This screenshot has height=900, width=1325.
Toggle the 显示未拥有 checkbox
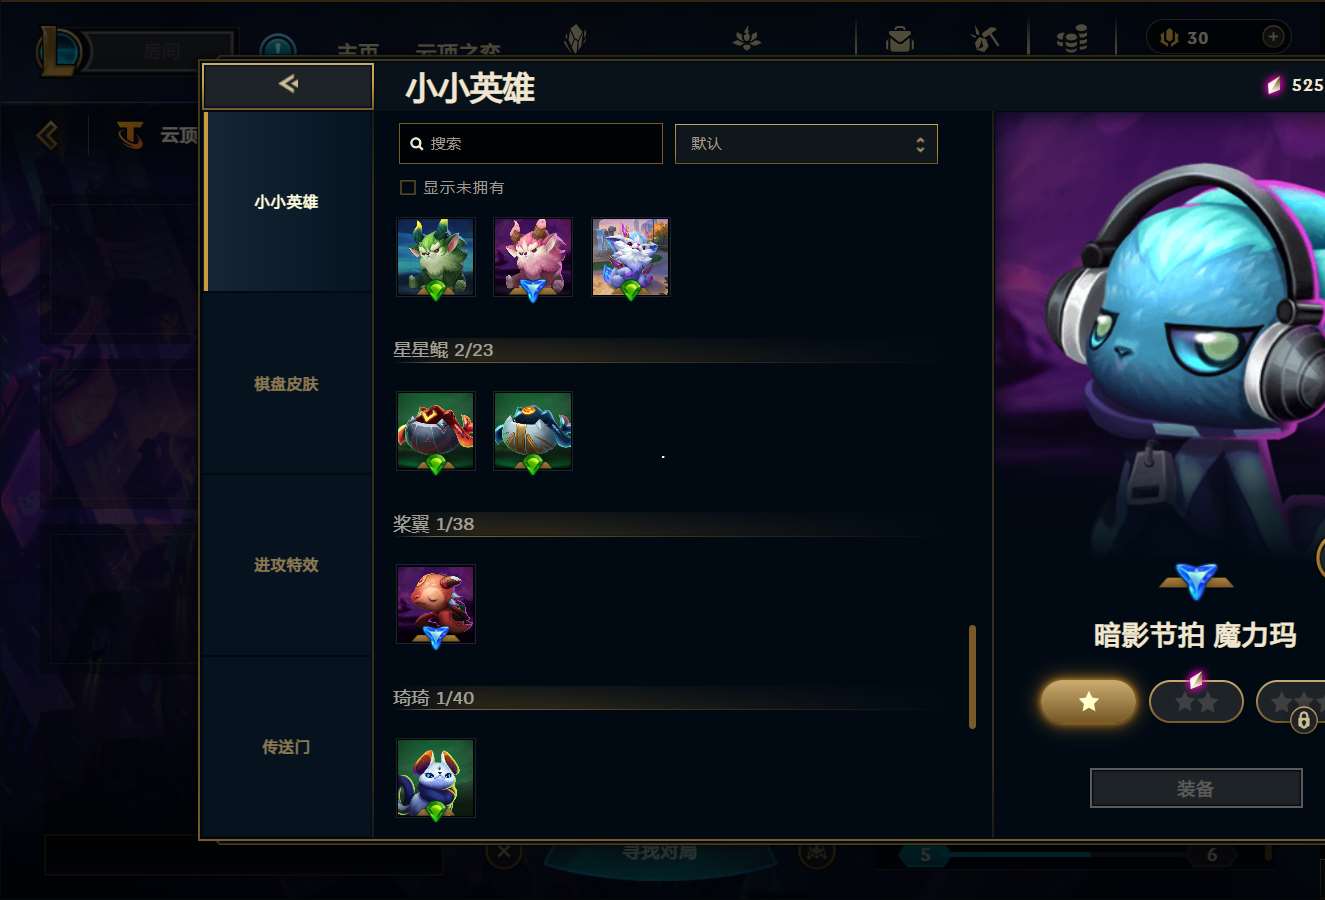click(408, 187)
